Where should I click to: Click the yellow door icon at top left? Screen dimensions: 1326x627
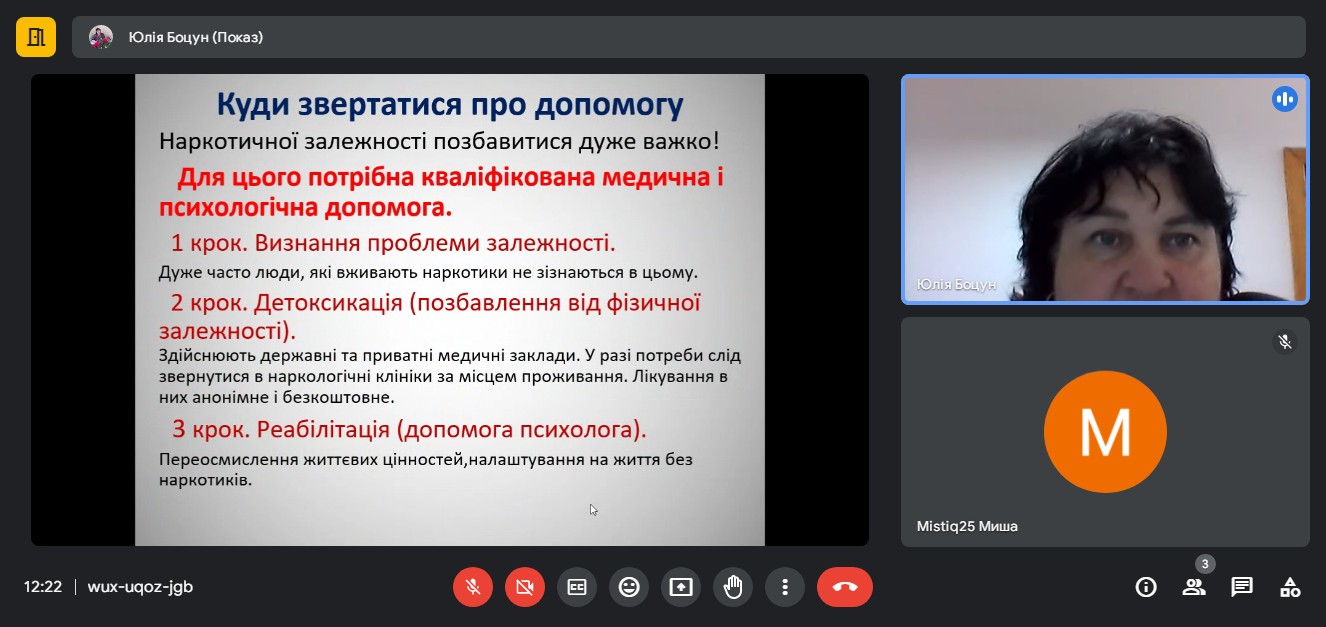pos(36,37)
